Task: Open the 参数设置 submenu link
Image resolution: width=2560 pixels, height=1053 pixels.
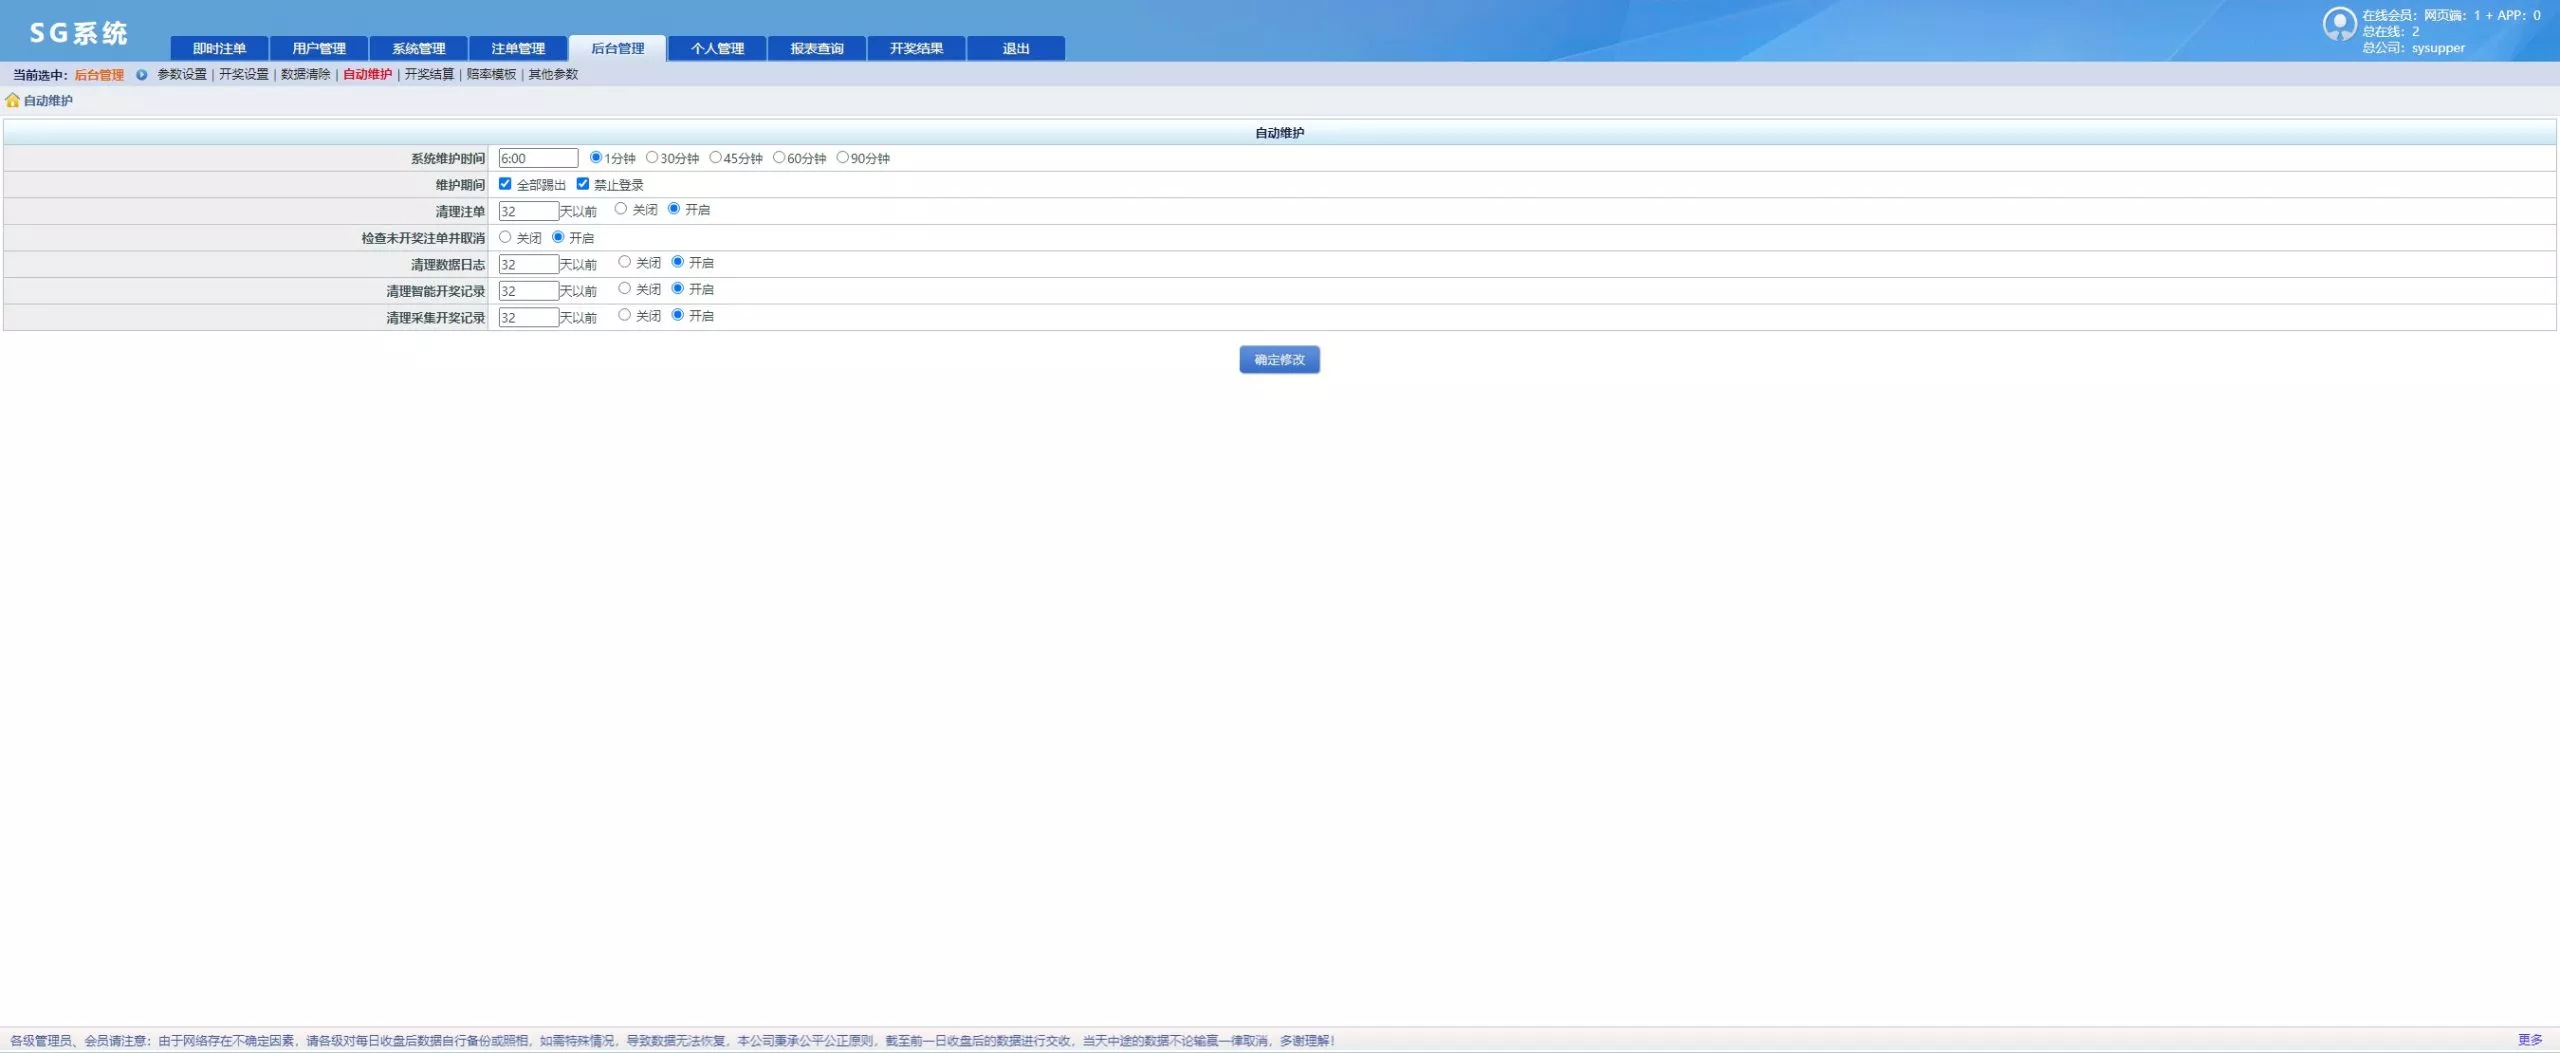Action: (x=182, y=75)
